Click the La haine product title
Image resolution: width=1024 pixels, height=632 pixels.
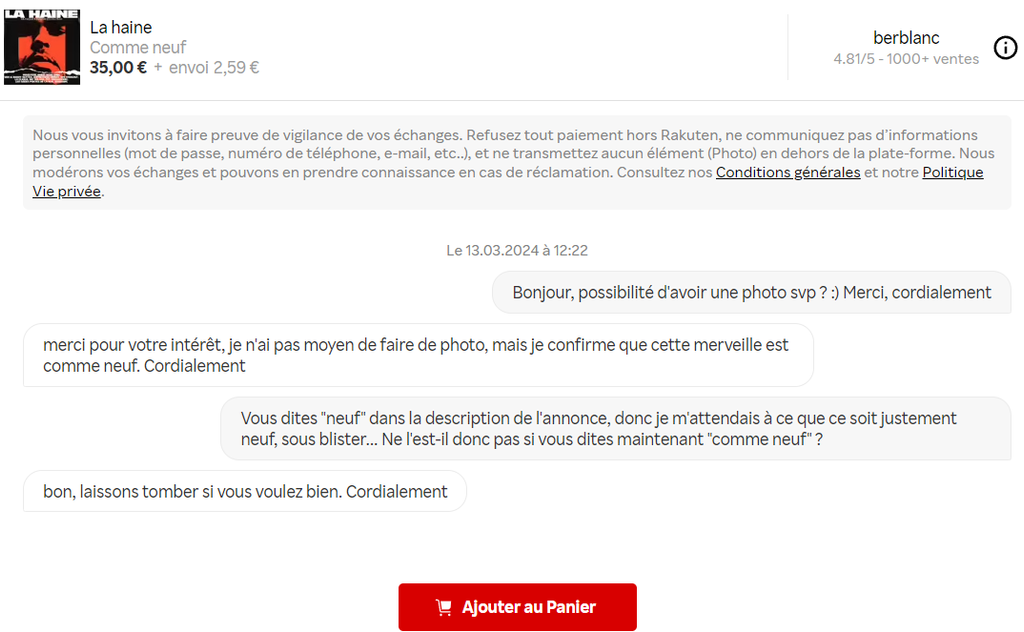pyautogui.click(x=121, y=27)
